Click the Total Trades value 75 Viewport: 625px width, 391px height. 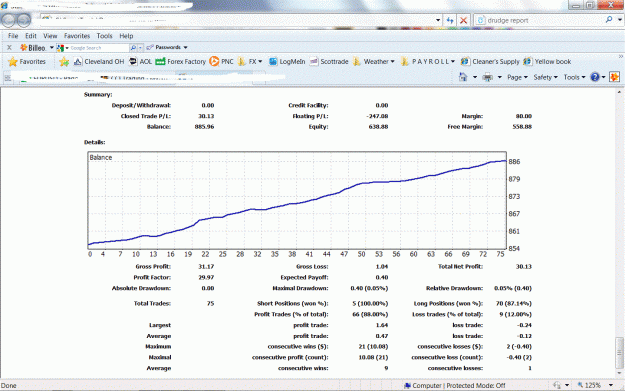[x=210, y=304]
